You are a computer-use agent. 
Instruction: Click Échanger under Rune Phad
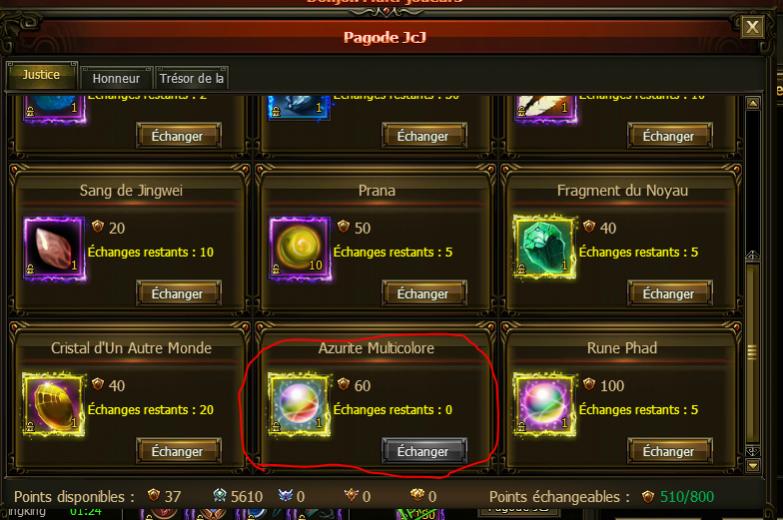pos(670,451)
